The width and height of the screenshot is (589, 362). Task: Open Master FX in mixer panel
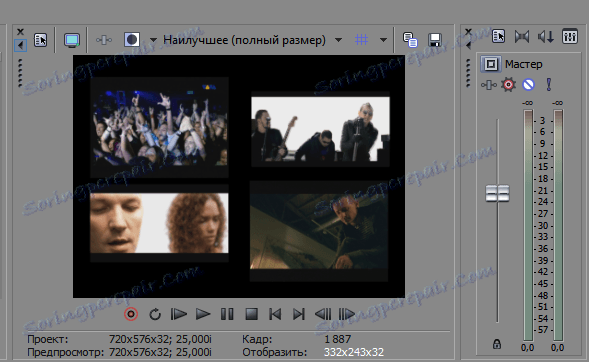click(x=488, y=85)
